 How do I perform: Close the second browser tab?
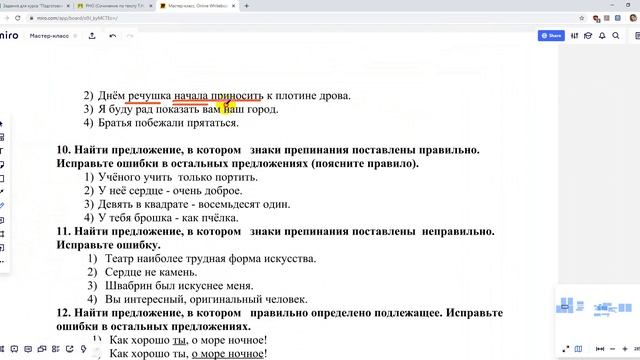pos(151,6)
